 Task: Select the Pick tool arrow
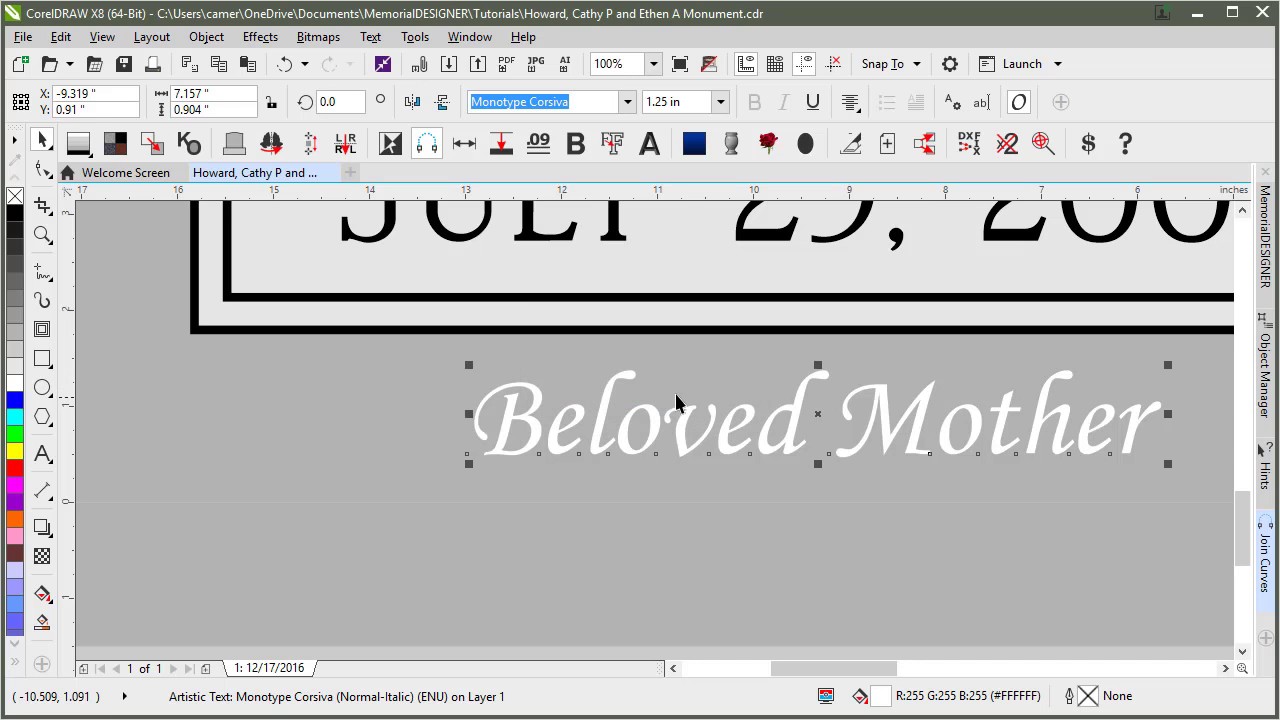pyautogui.click(x=42, y=141)
